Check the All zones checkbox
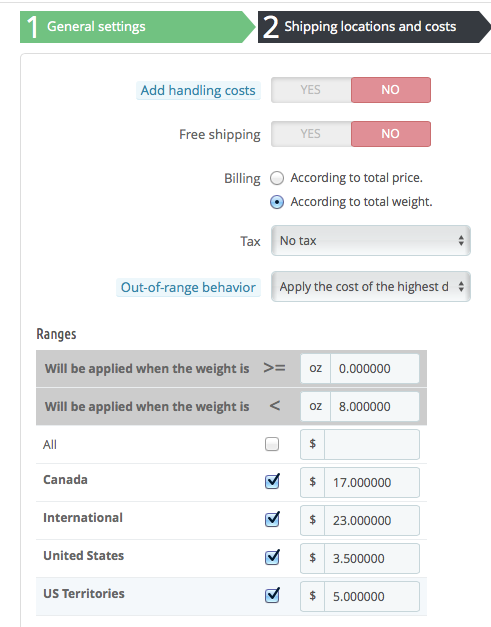Viewport: 491px width, 627px height. tap(272, 444)
